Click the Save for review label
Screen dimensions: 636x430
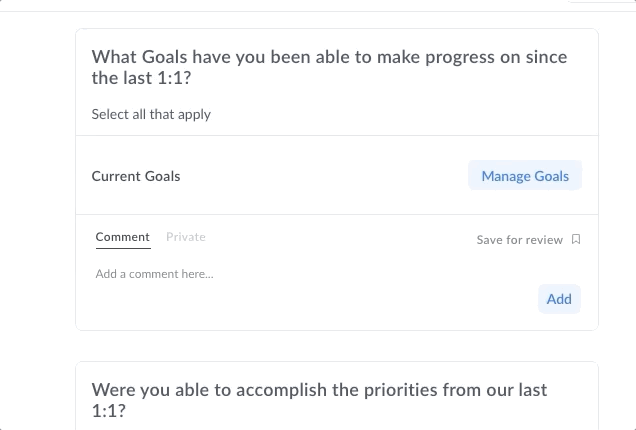tap(520, 240)
